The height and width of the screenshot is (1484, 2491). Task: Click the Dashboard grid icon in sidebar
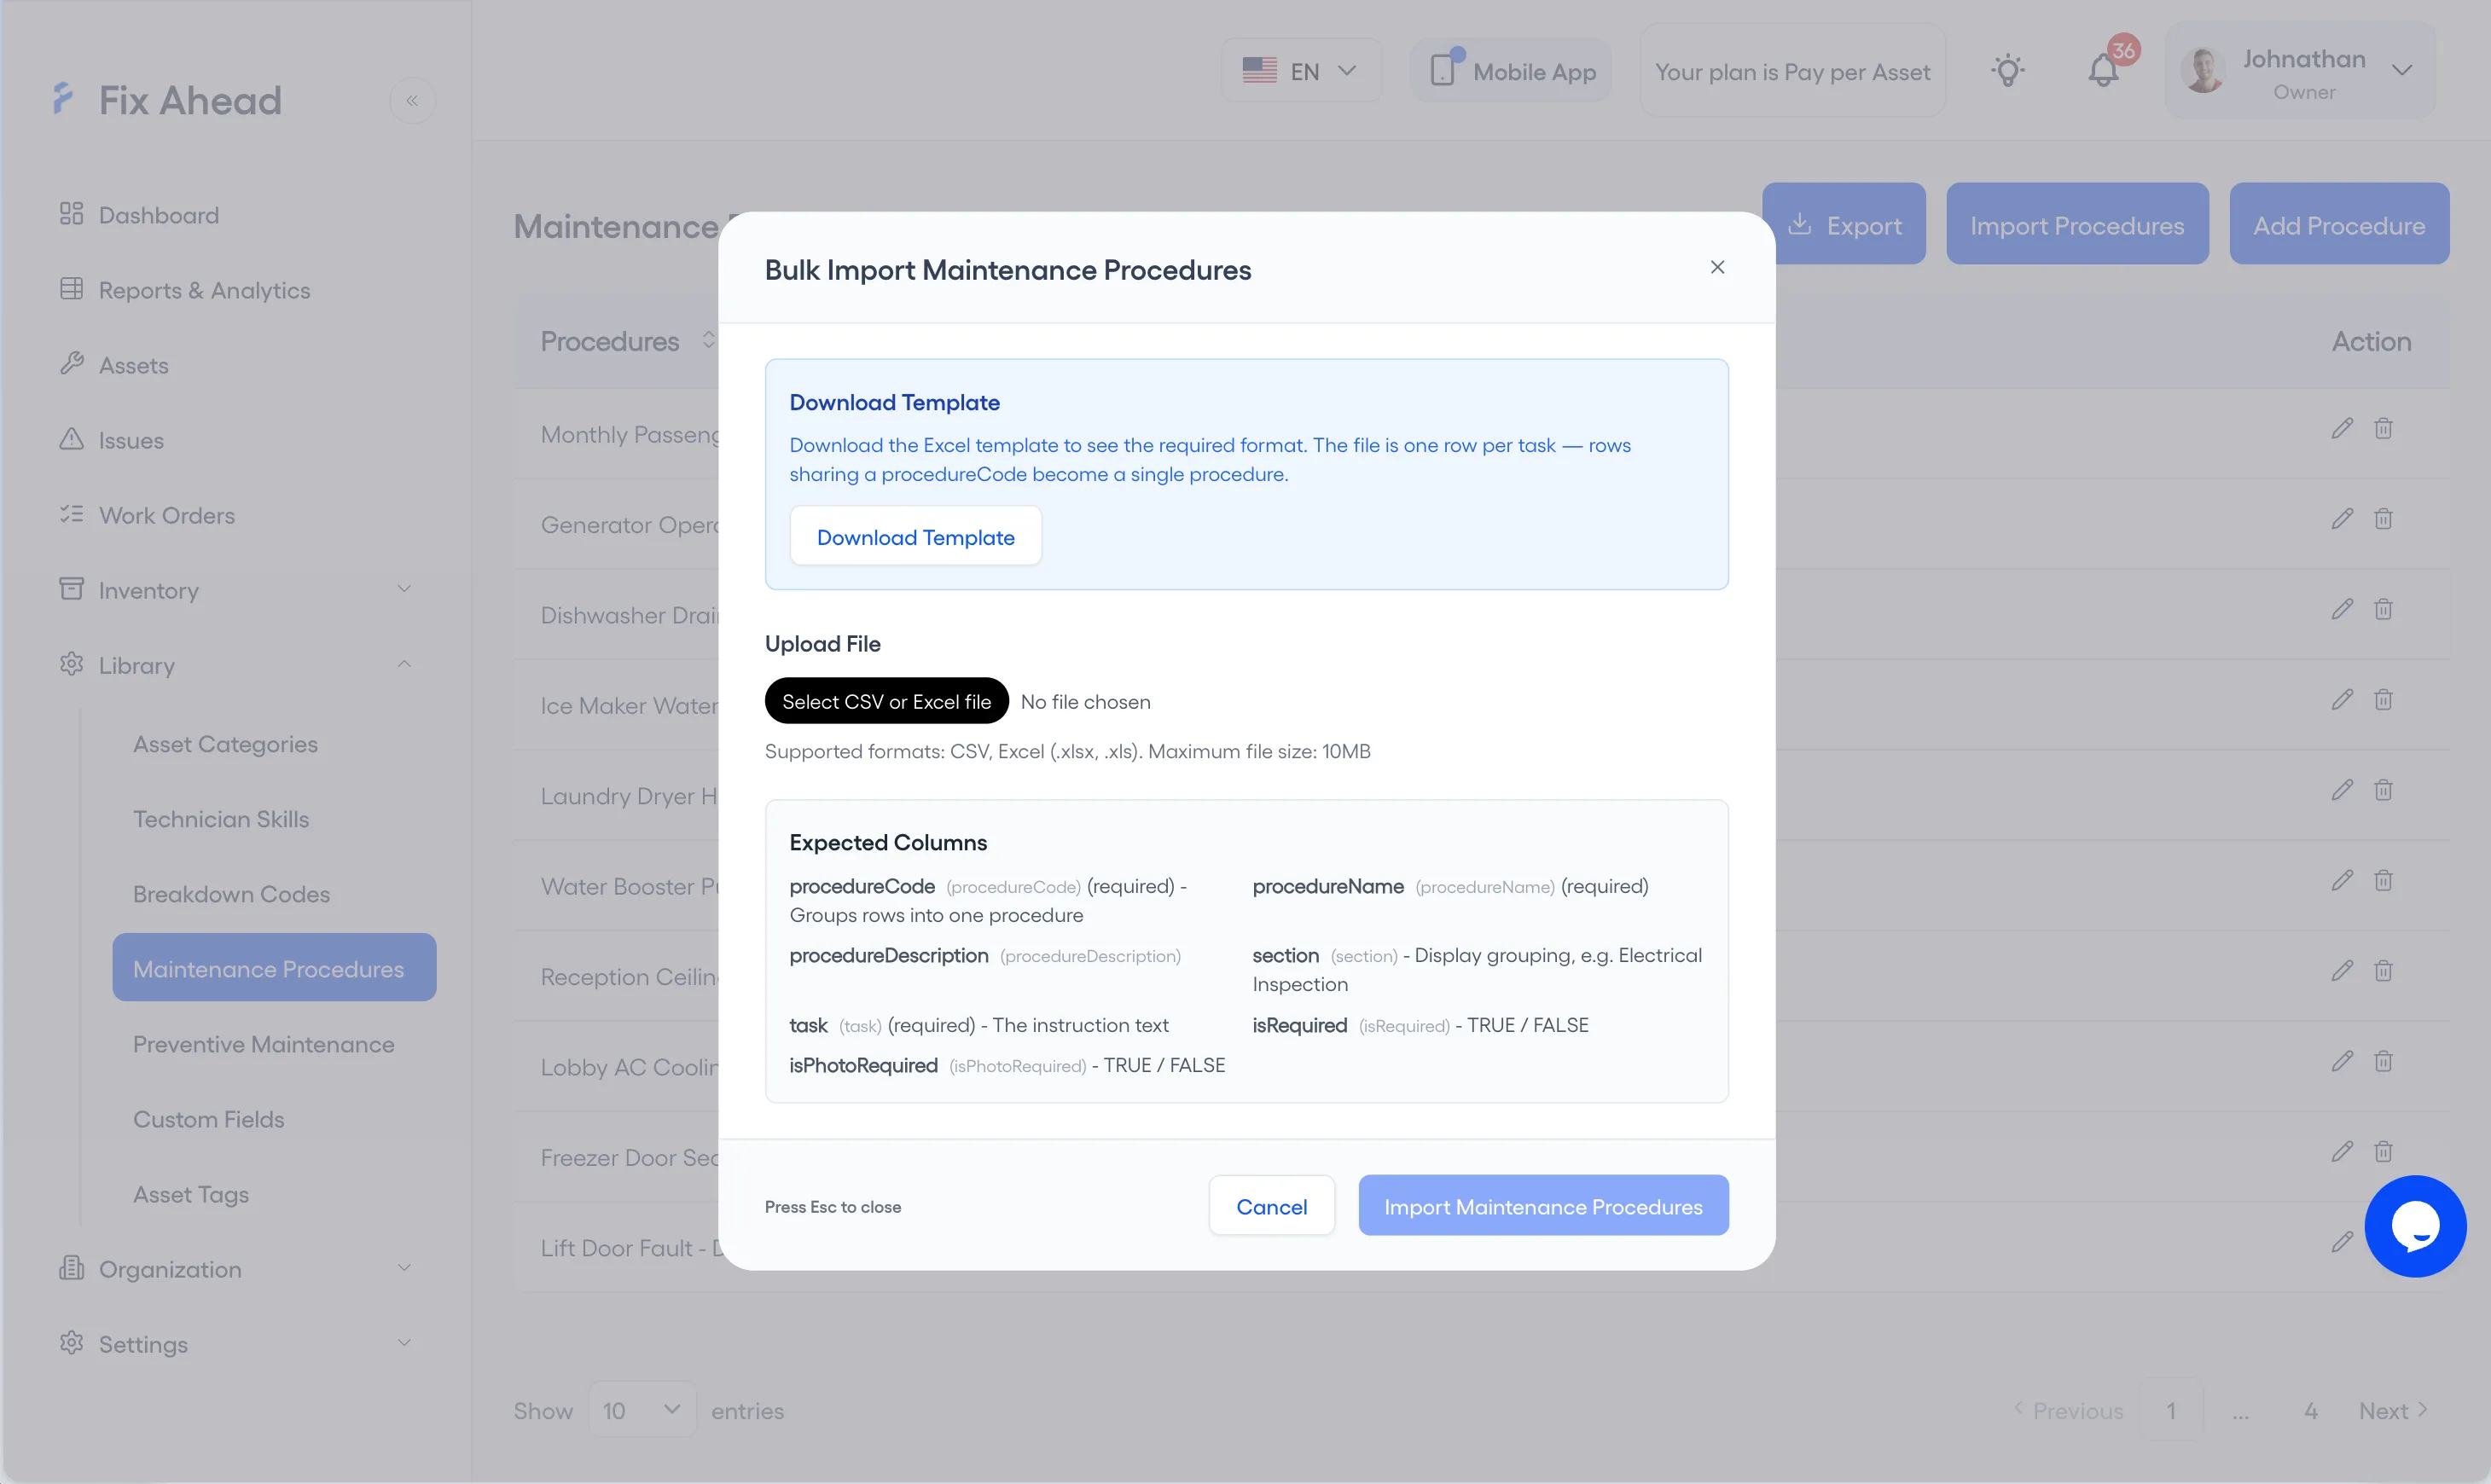tap(71, 214)
